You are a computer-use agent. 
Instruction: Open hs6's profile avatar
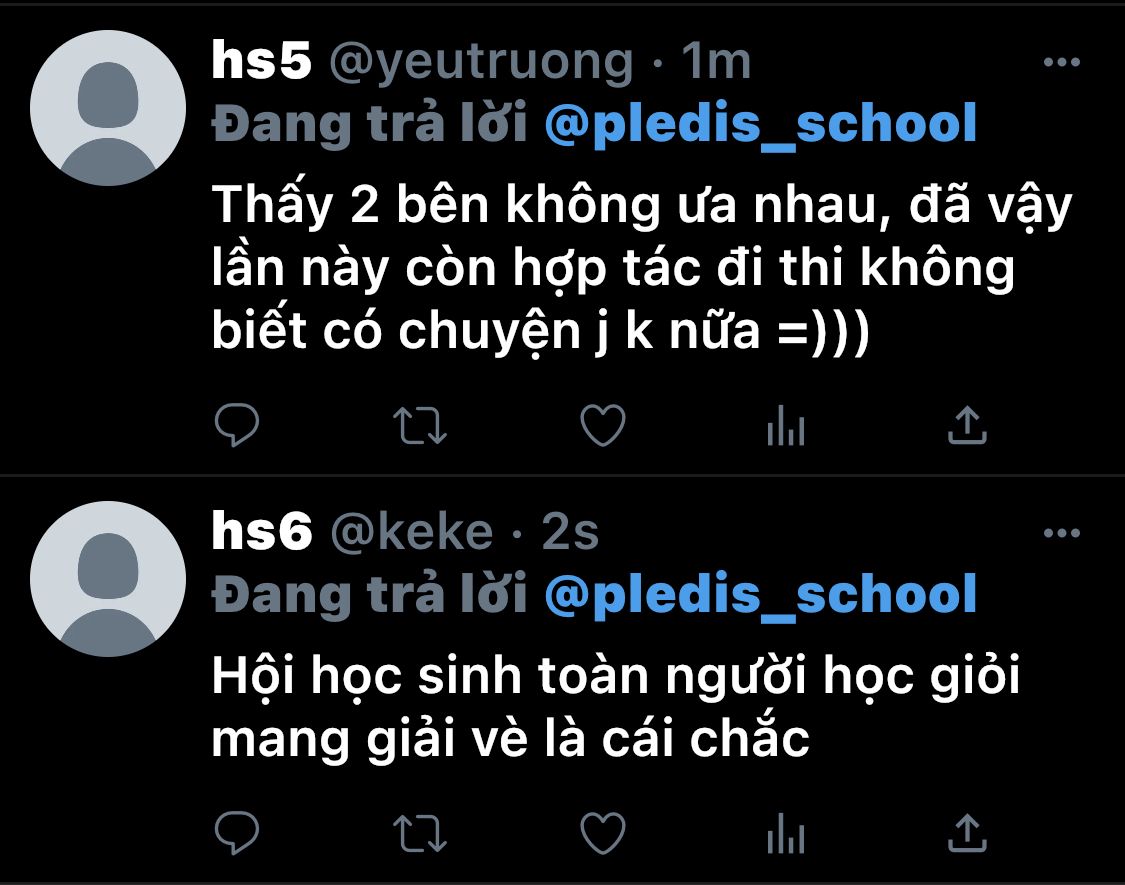[x=108, y=579]
